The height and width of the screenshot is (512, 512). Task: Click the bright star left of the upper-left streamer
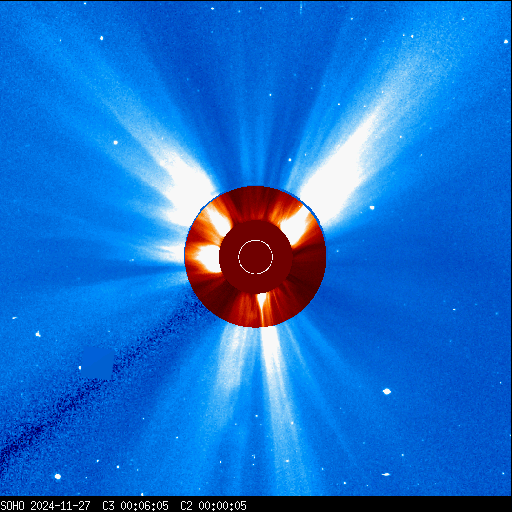[x=116, y=143]
